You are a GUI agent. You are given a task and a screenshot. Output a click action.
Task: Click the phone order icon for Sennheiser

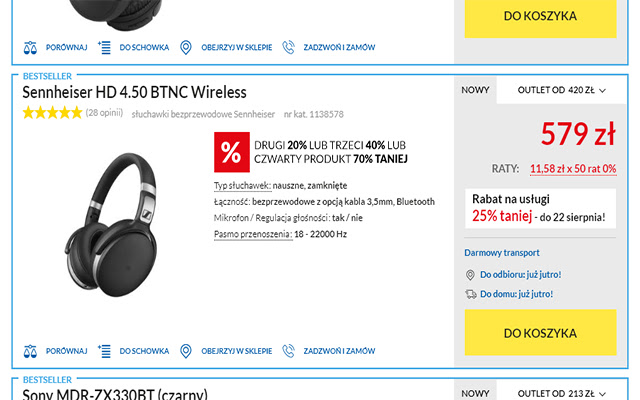289,351
